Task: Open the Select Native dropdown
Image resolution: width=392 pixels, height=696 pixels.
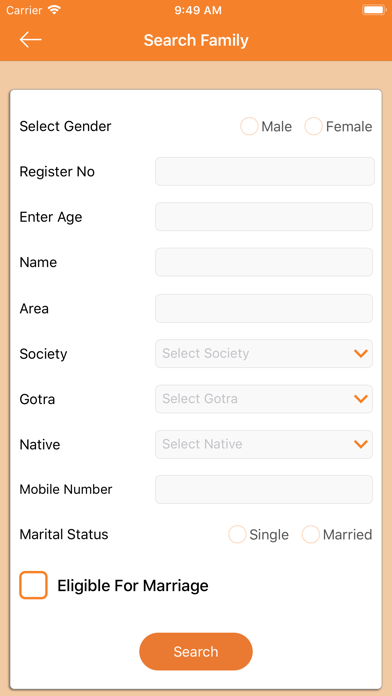Action: 264,444
